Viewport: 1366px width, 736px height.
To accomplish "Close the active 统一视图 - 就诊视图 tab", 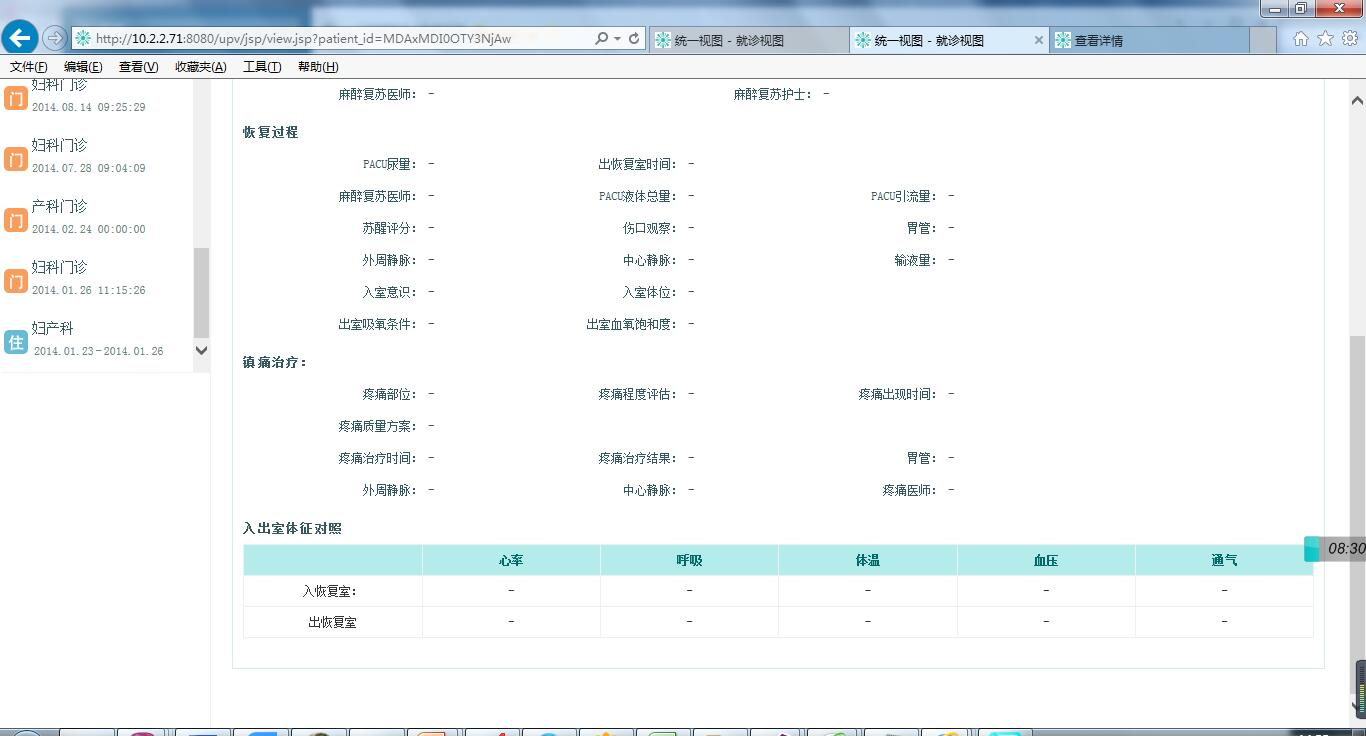I will coord(1038,40).
